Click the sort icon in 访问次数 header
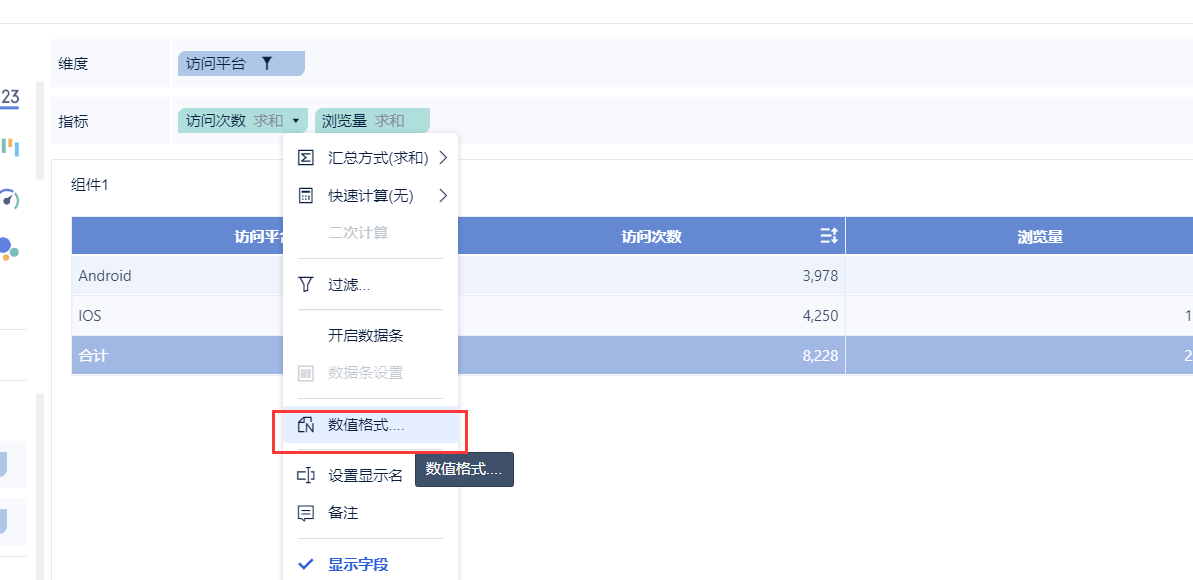 828,236
